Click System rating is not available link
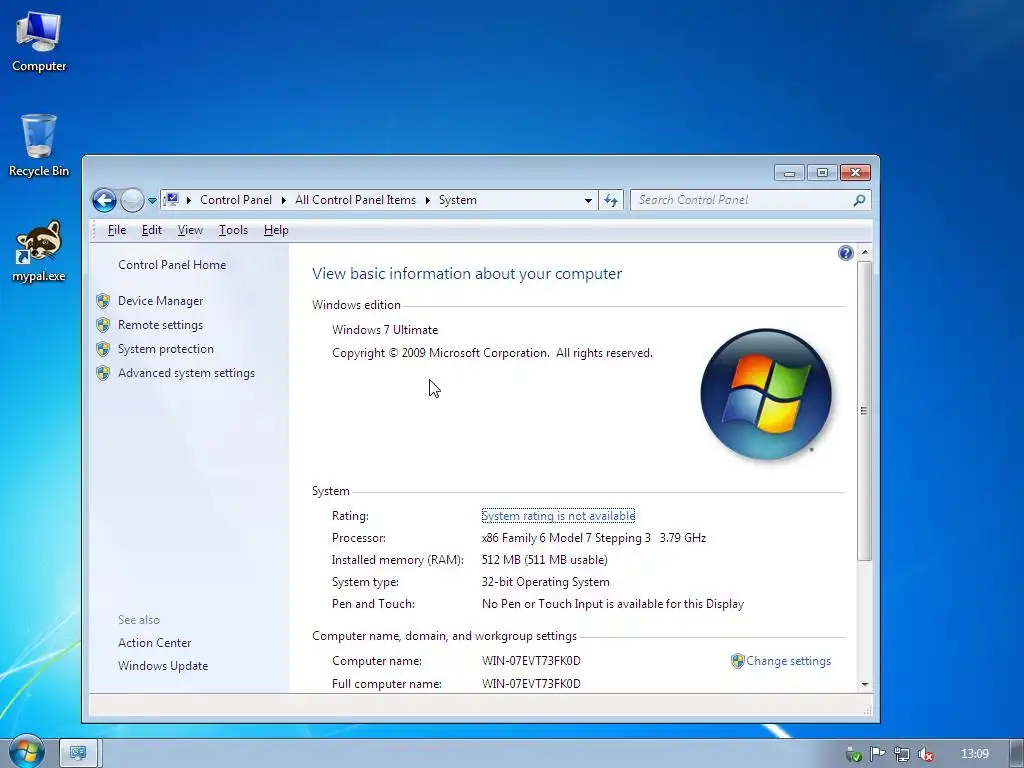This screenshot has width=1024, height=768. [x=558, y=516]
